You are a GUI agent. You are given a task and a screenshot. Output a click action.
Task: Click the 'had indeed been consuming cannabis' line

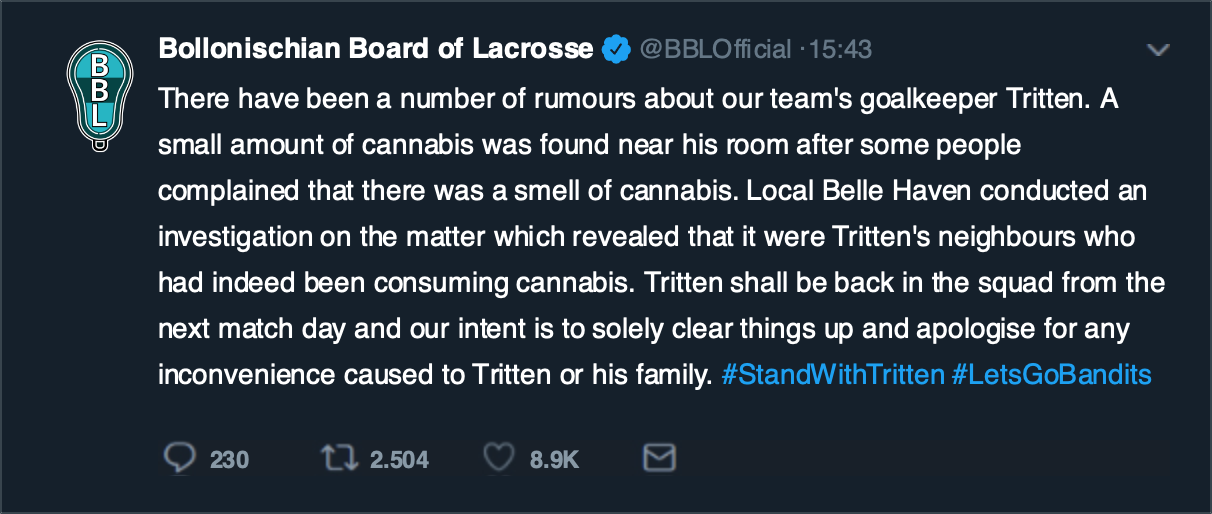point(397,282)
